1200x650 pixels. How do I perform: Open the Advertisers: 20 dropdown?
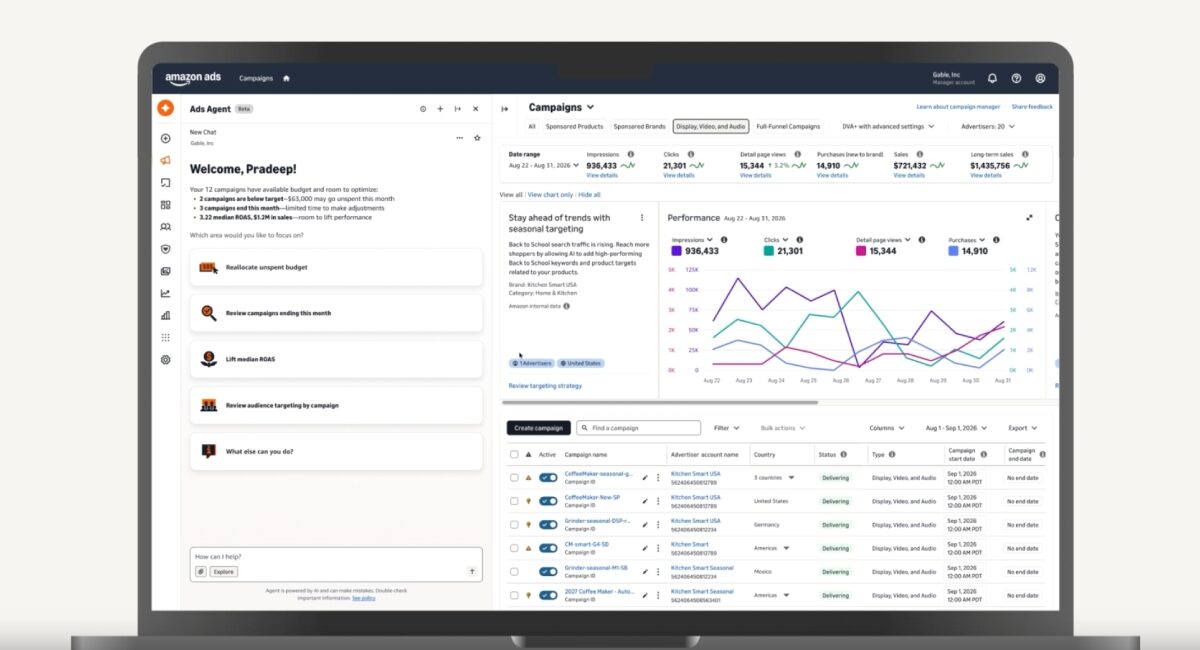click(988, 127)
